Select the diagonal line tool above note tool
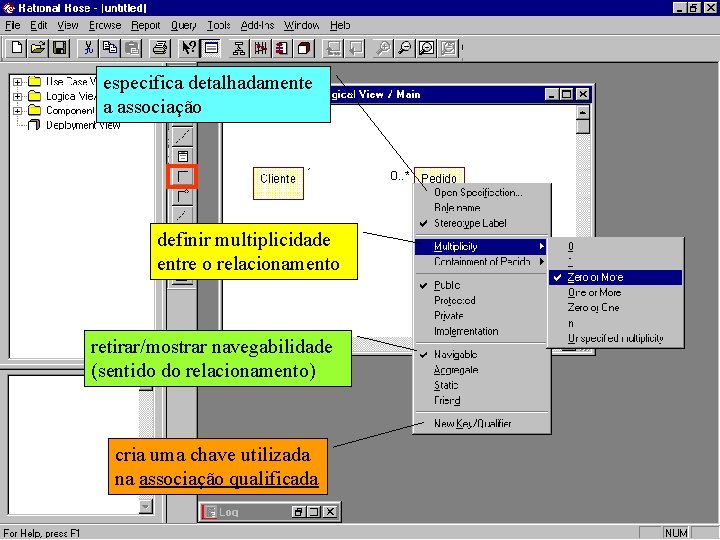Image resolution: width=720 pixels, height=540 pixels. pyautogui.click(x=182, y=136)
